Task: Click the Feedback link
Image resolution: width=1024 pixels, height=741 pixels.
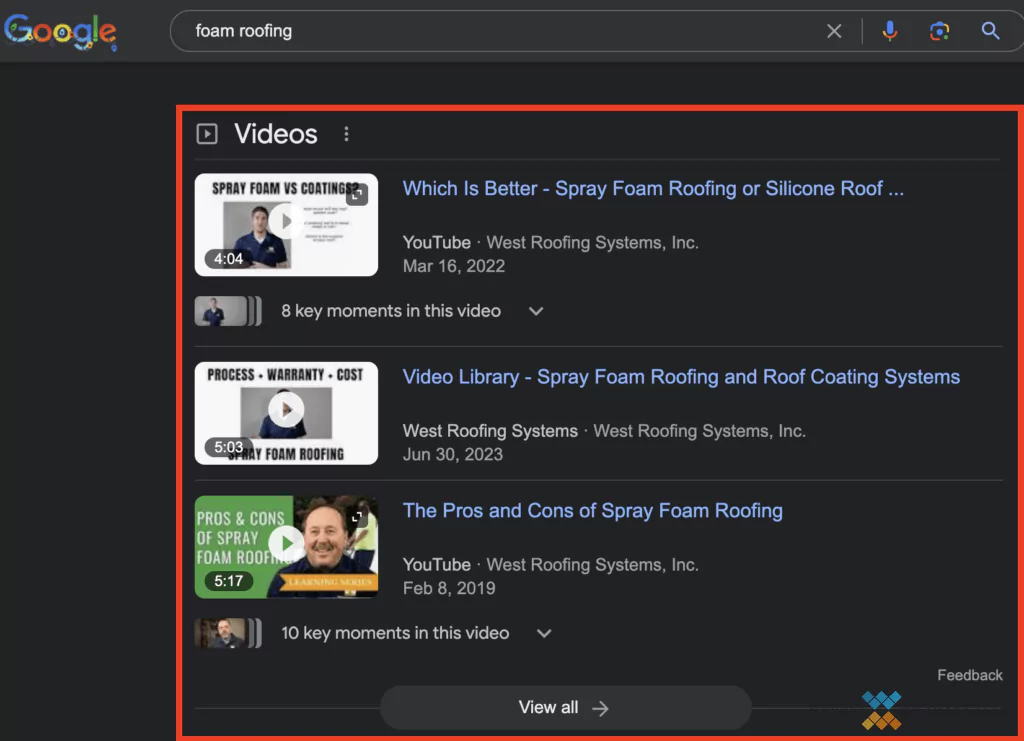Action: click(x=970, y=675)
